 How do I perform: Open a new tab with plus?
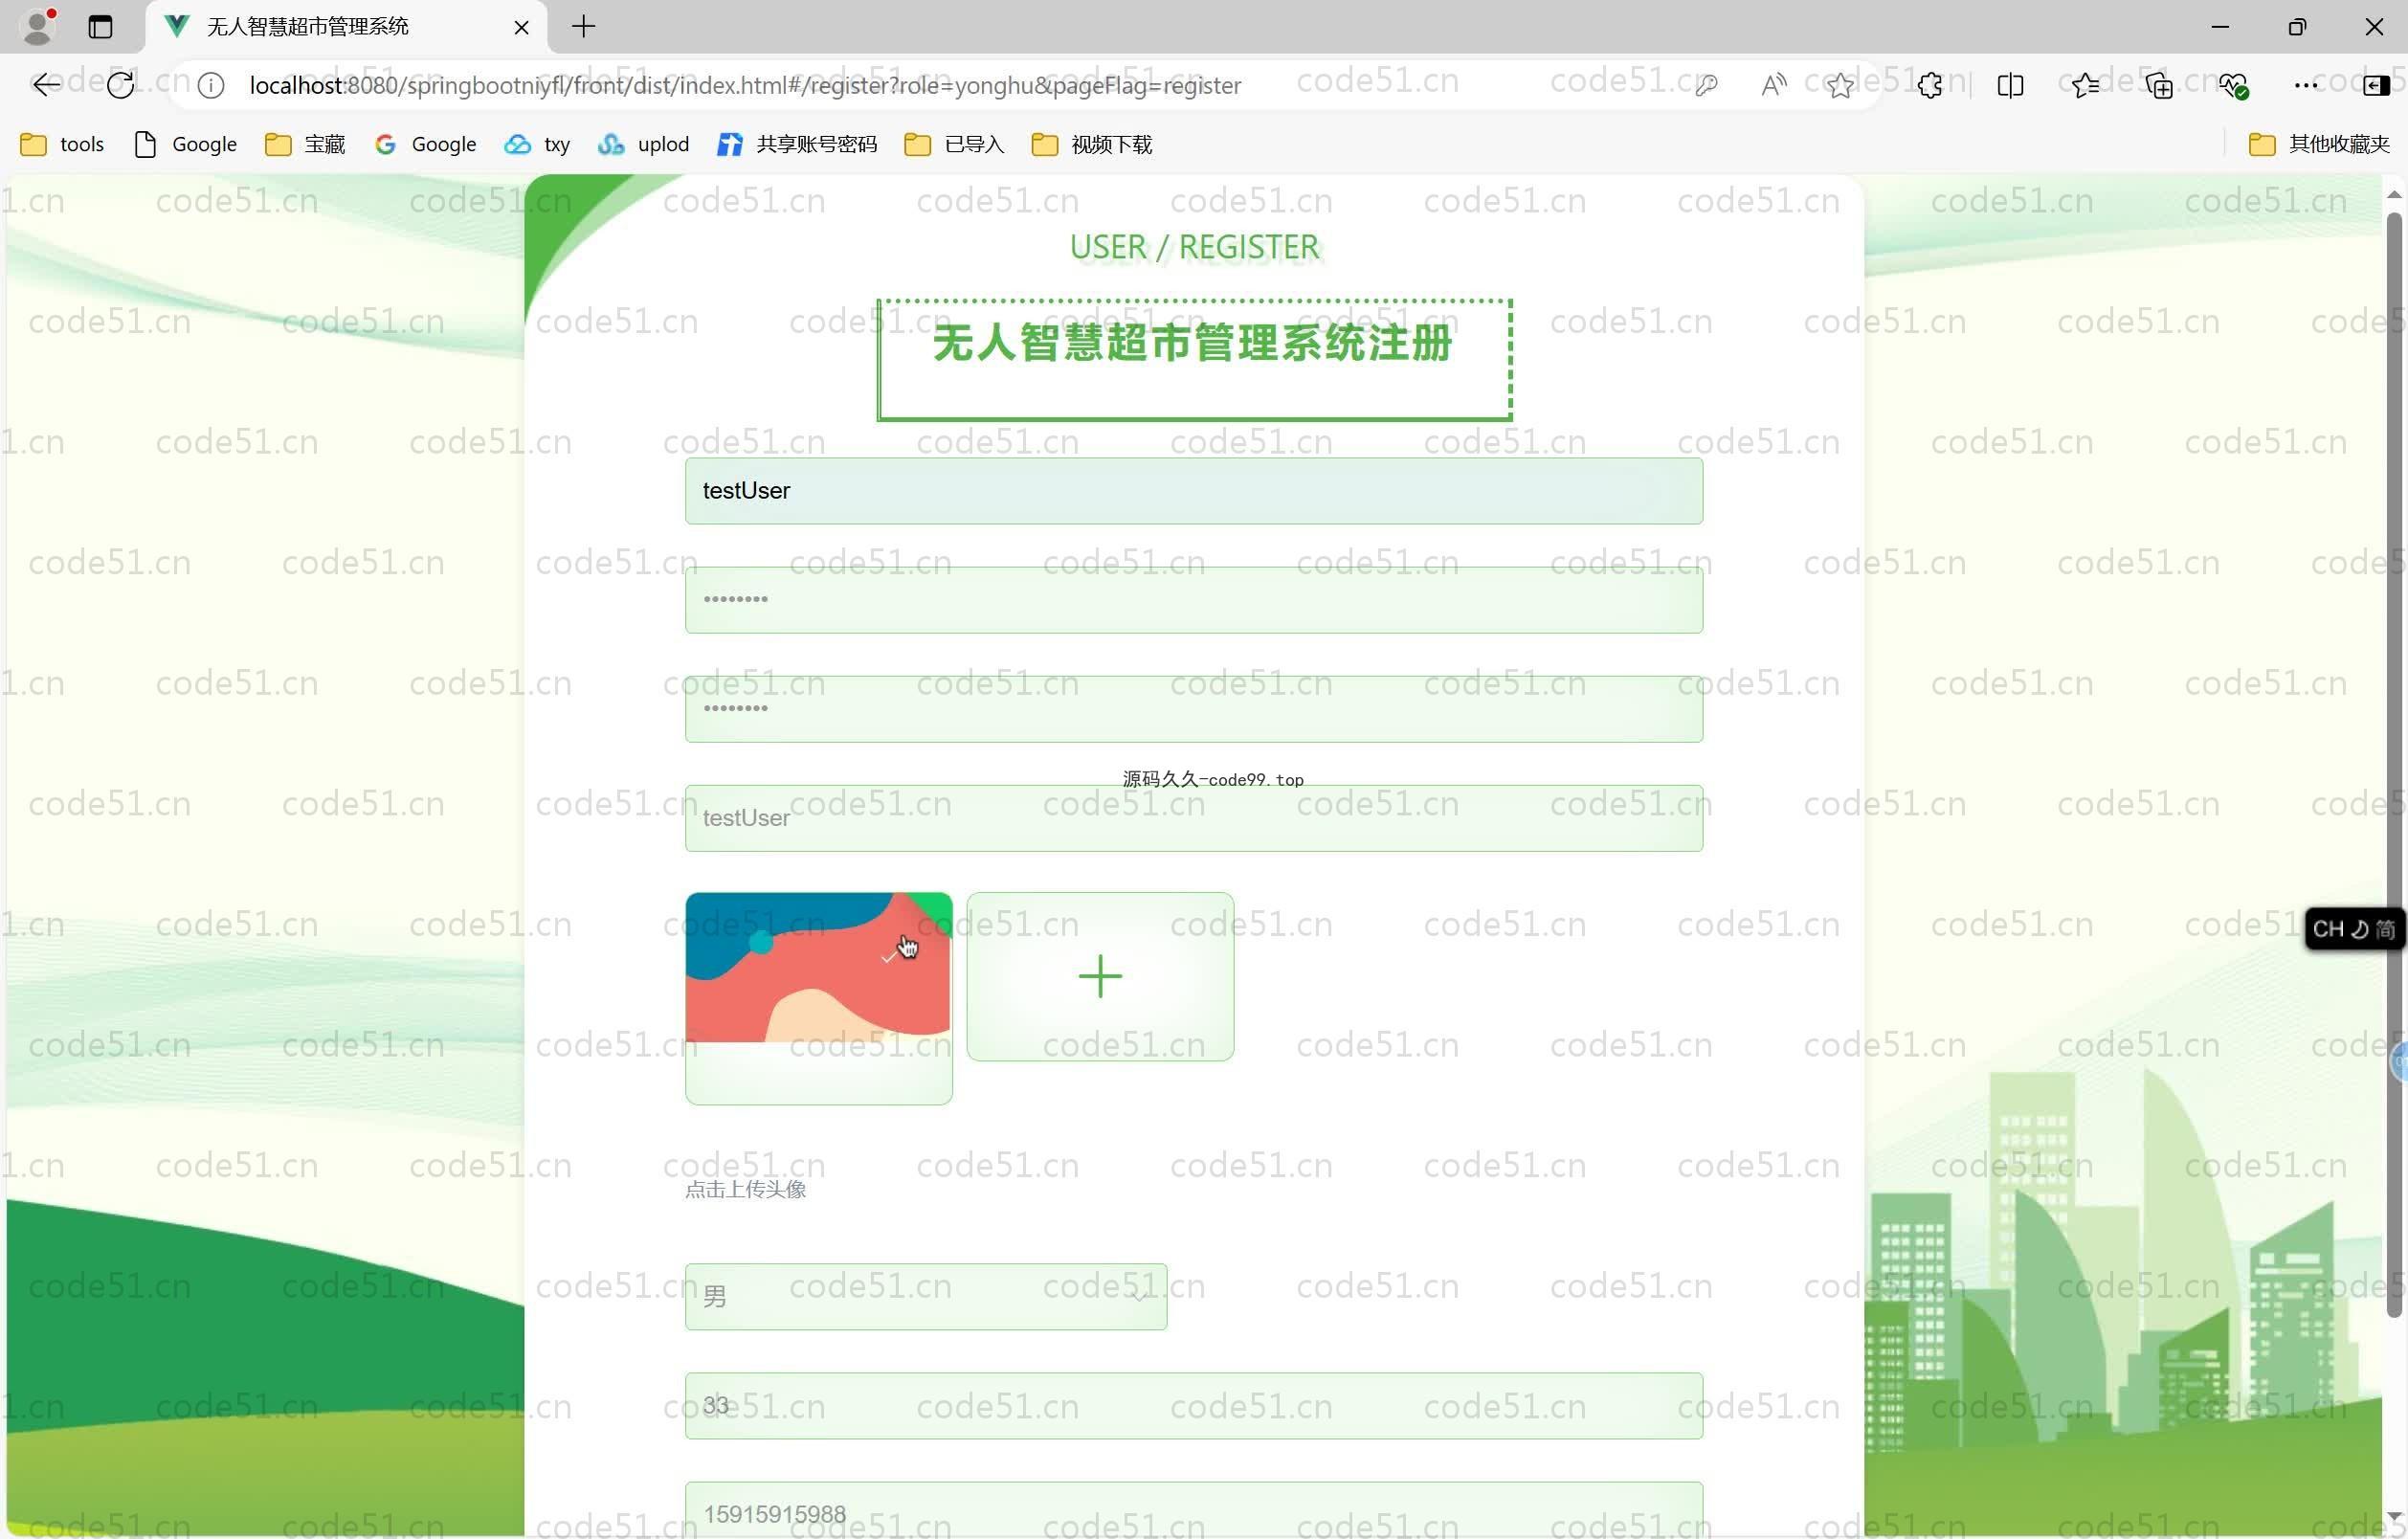(584, 27)
